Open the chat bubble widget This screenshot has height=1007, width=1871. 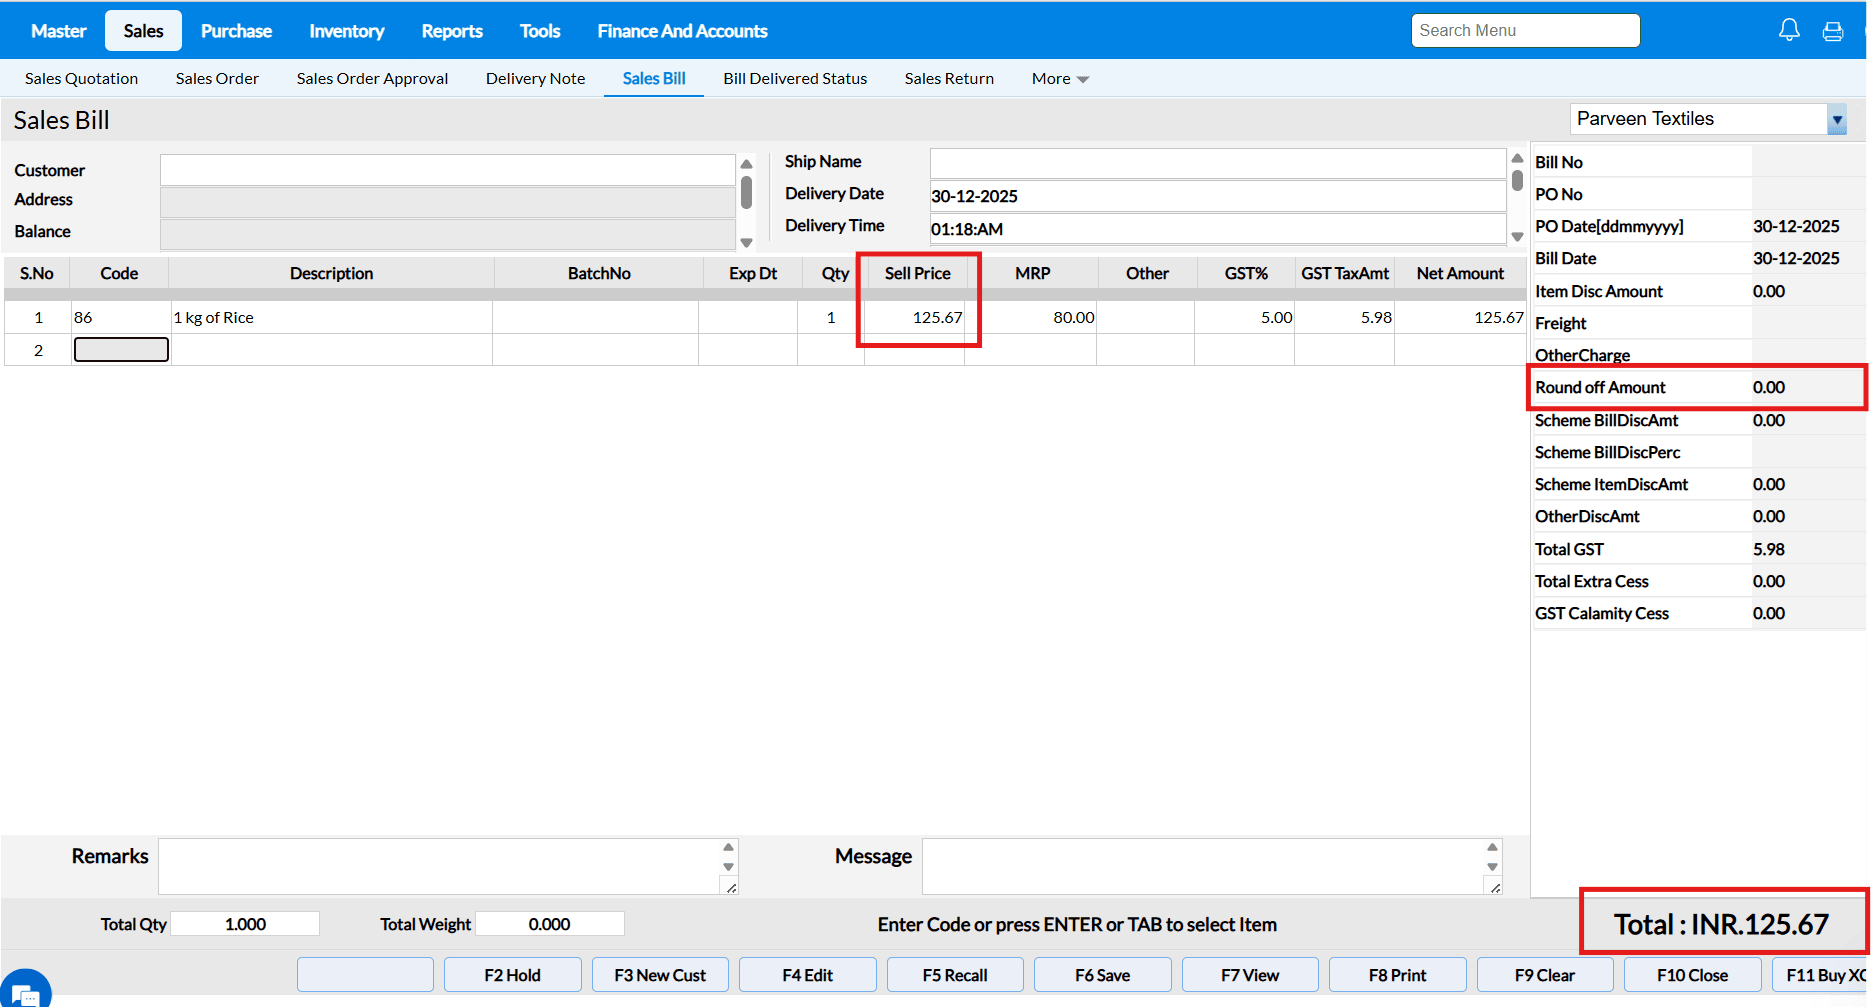24,990
